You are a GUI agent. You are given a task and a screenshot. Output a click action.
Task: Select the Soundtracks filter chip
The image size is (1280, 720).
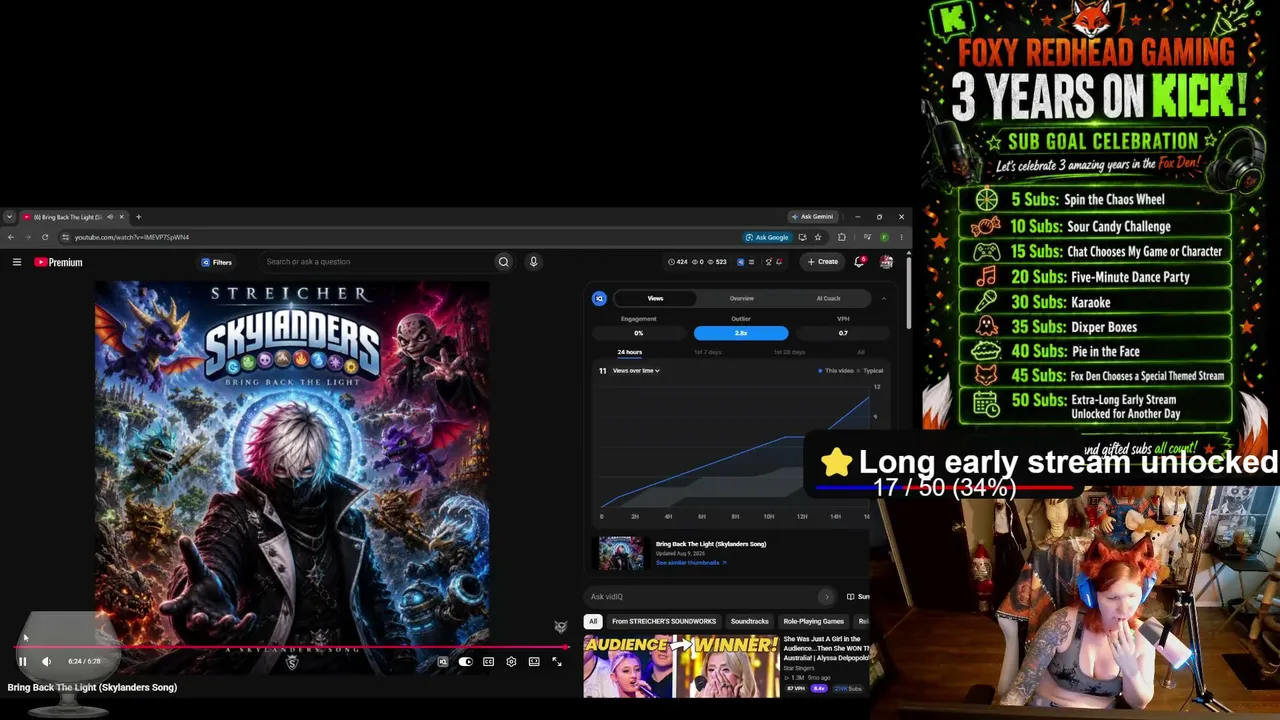coord(750,621)
